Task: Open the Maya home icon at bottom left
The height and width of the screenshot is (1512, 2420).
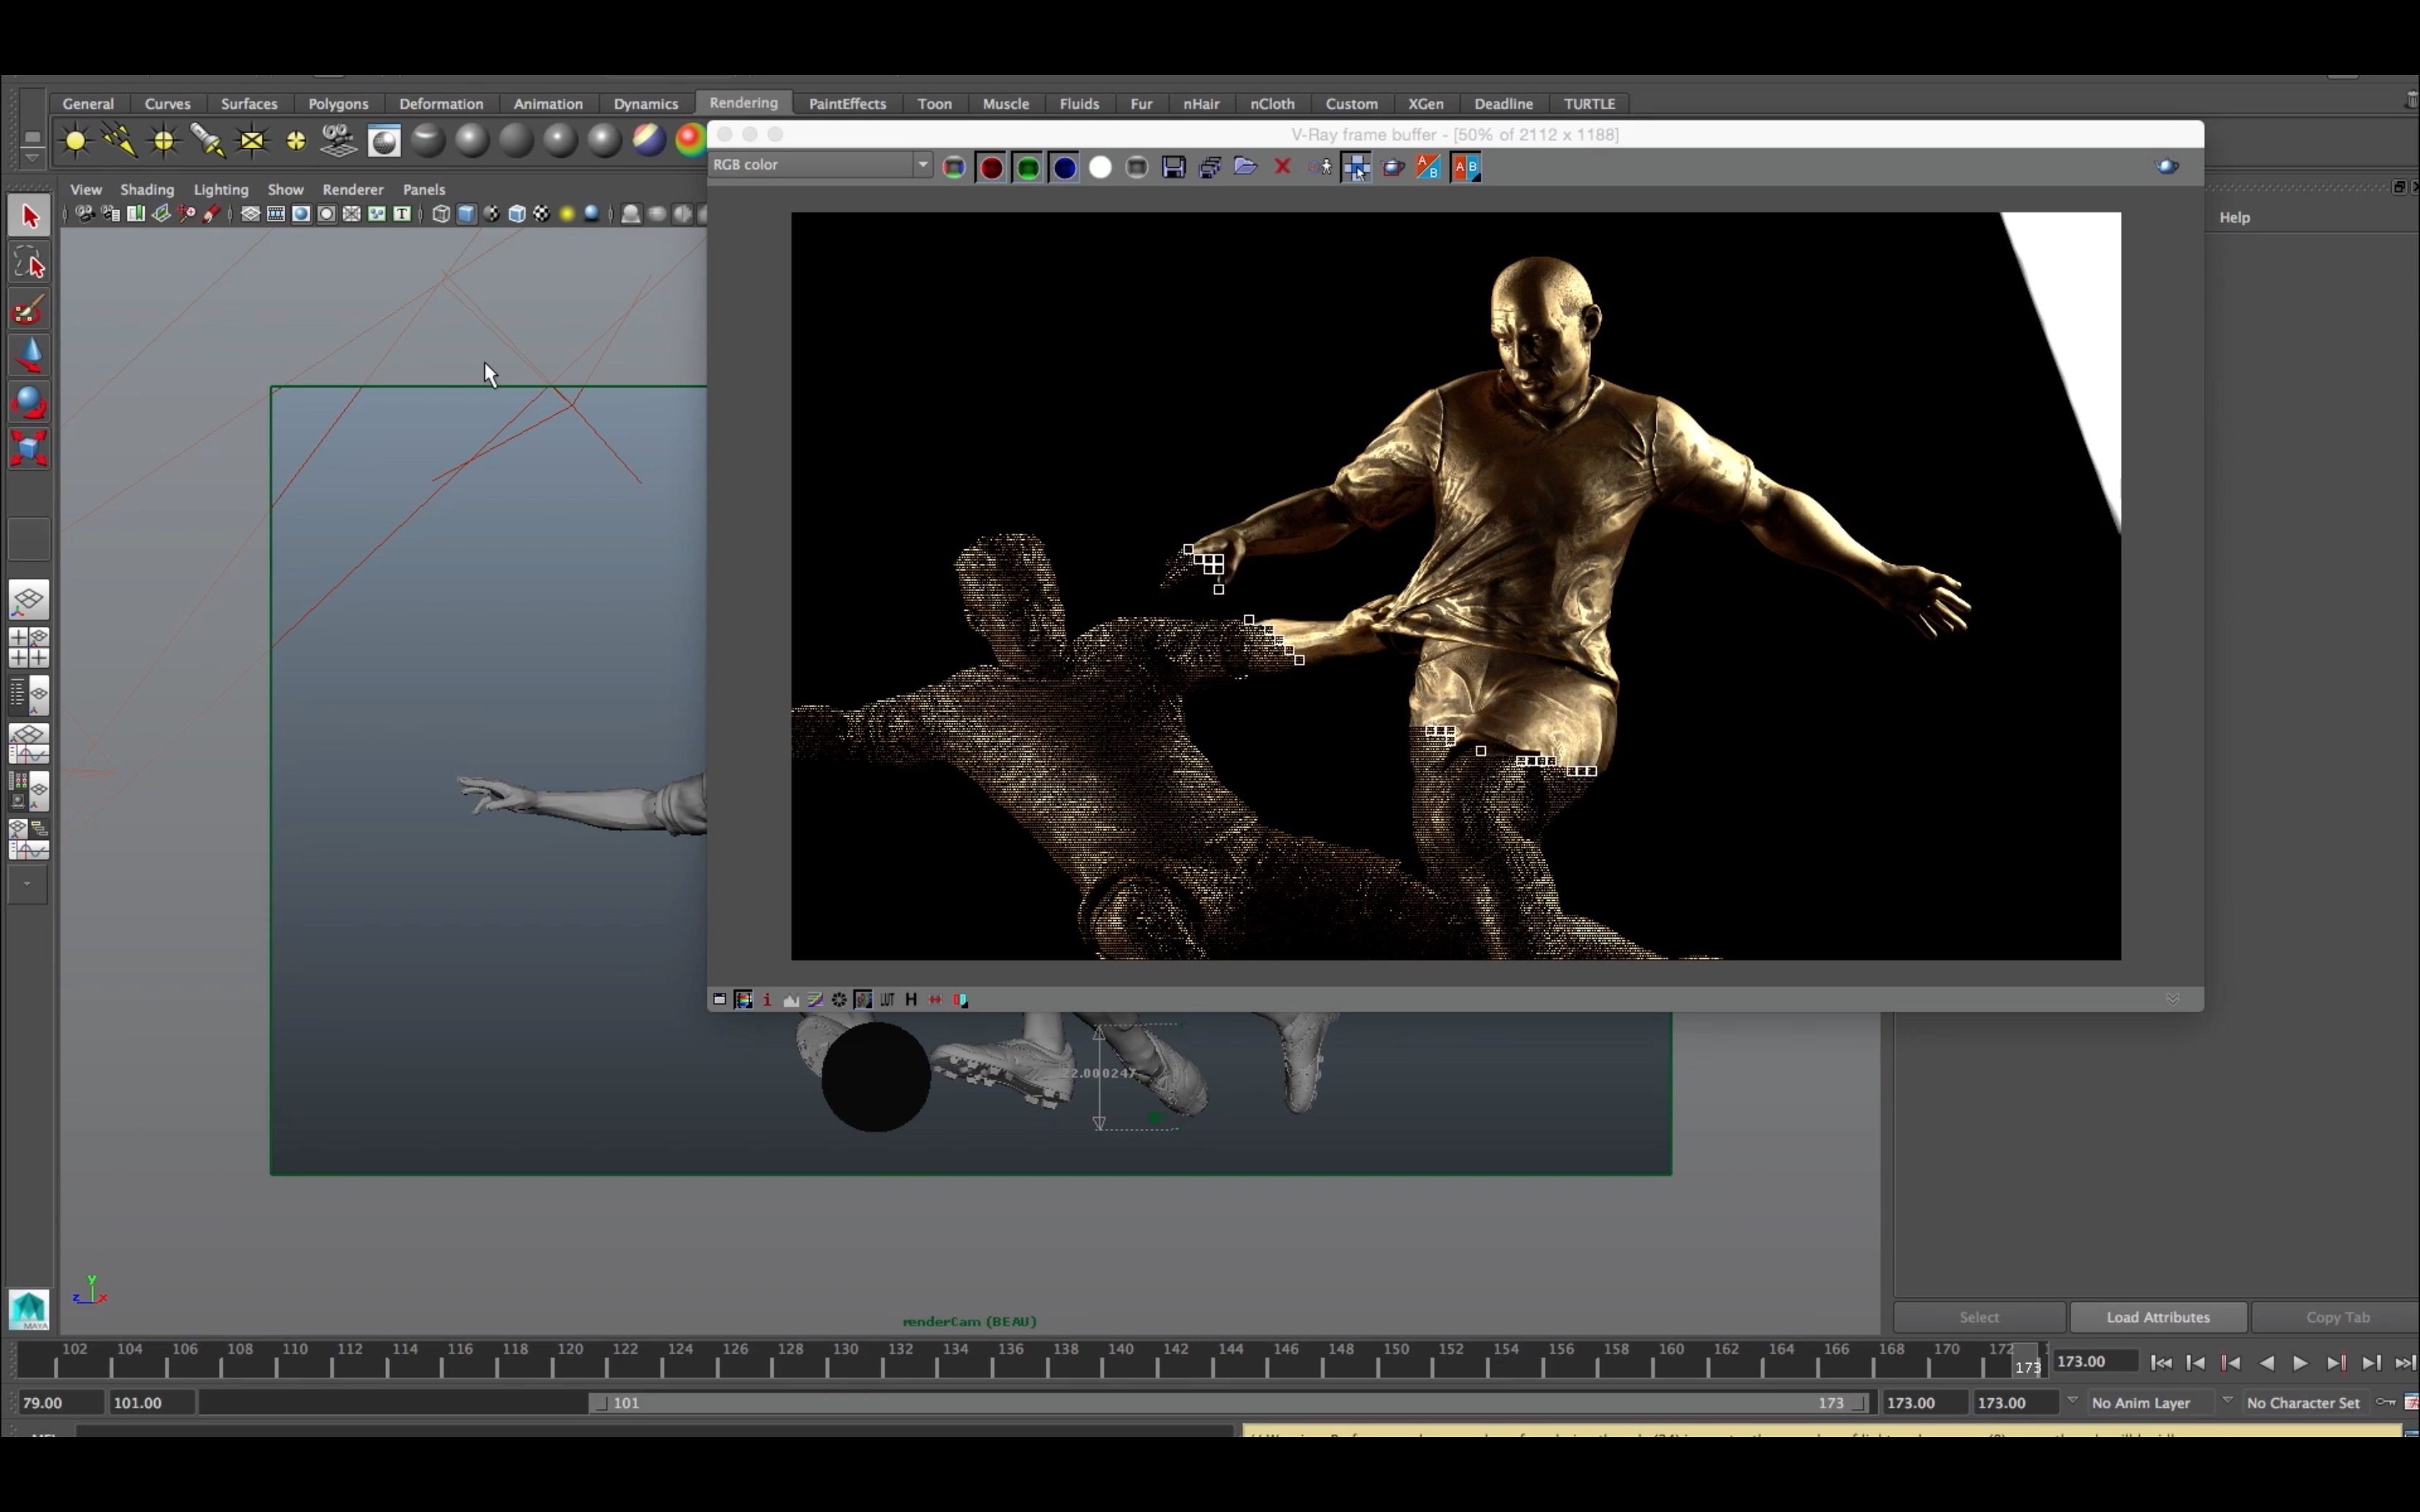Action: point(29,1309)
